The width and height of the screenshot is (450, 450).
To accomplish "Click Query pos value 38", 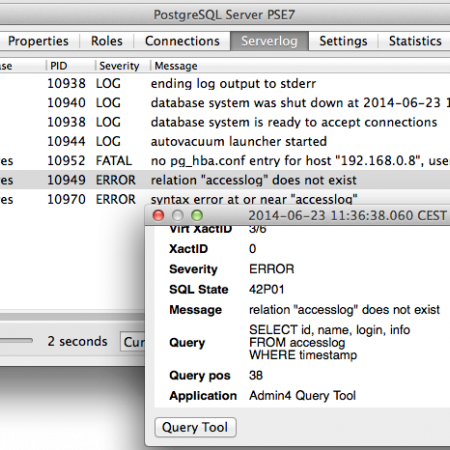I will (256, 375).
